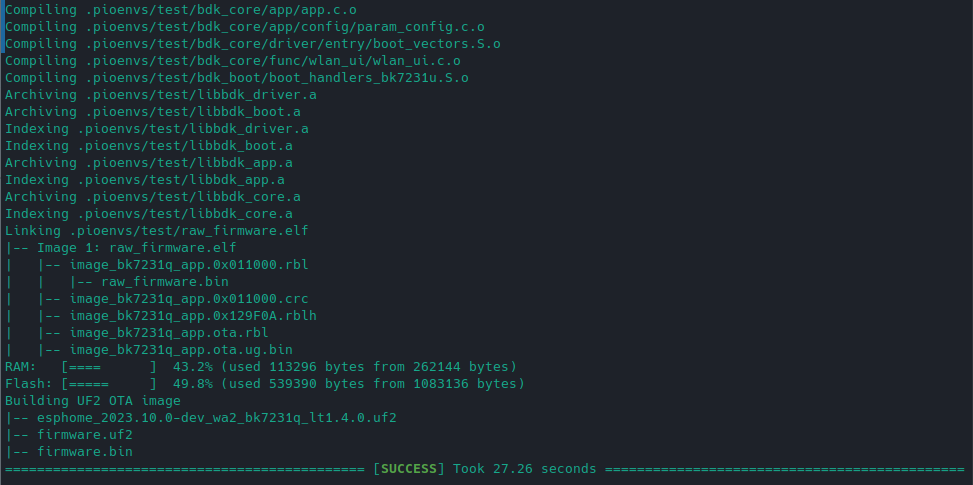Click image_bk7231q_app.0x011000.crc entry

(x=189, y=299)
